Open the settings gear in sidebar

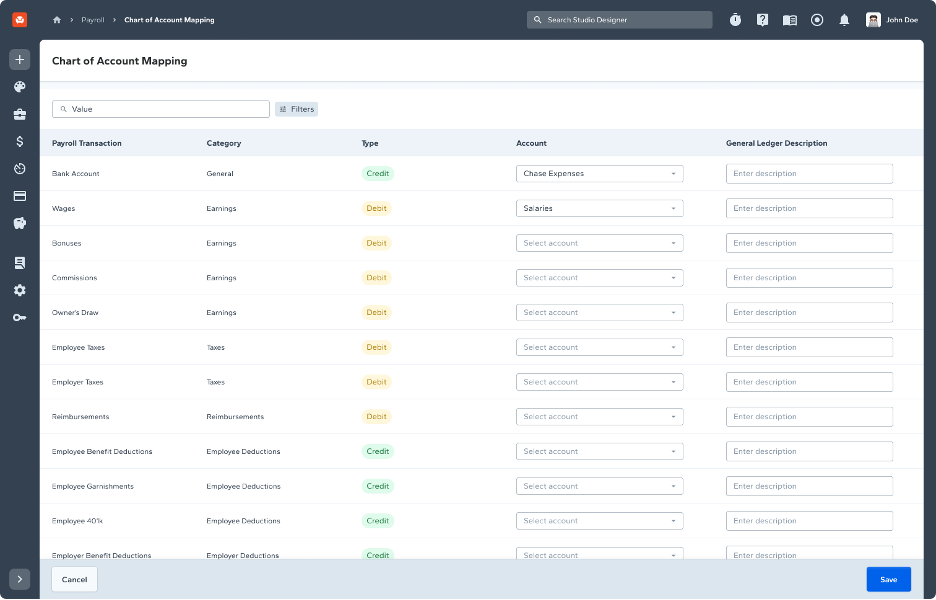(x=20, y=290)
